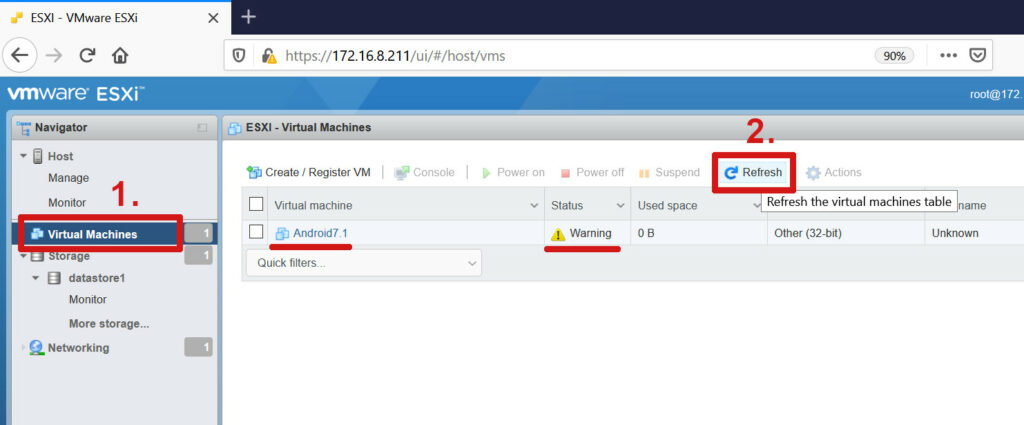This screenshot has width=1024, height=425.
Task: Collapse the Host tree node
Action: click(24, 156)
